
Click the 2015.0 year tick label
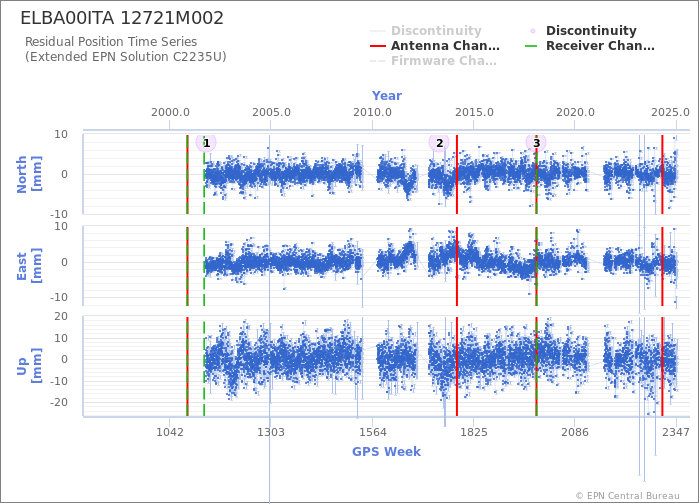(x=474, y=112)
